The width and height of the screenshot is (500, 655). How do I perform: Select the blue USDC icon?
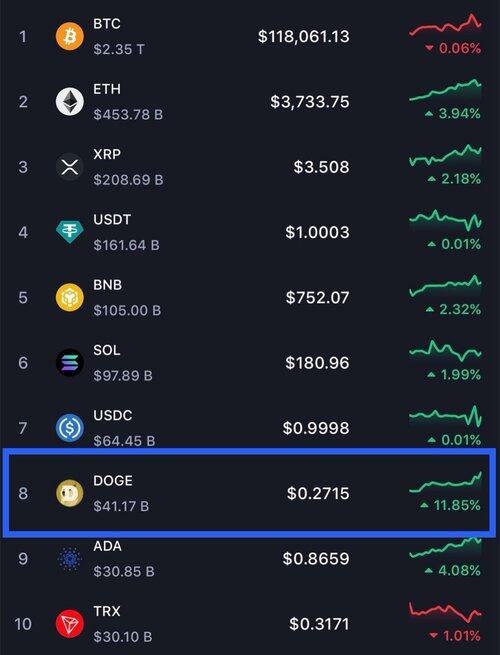pyautogui.click(x=70, y=428)
